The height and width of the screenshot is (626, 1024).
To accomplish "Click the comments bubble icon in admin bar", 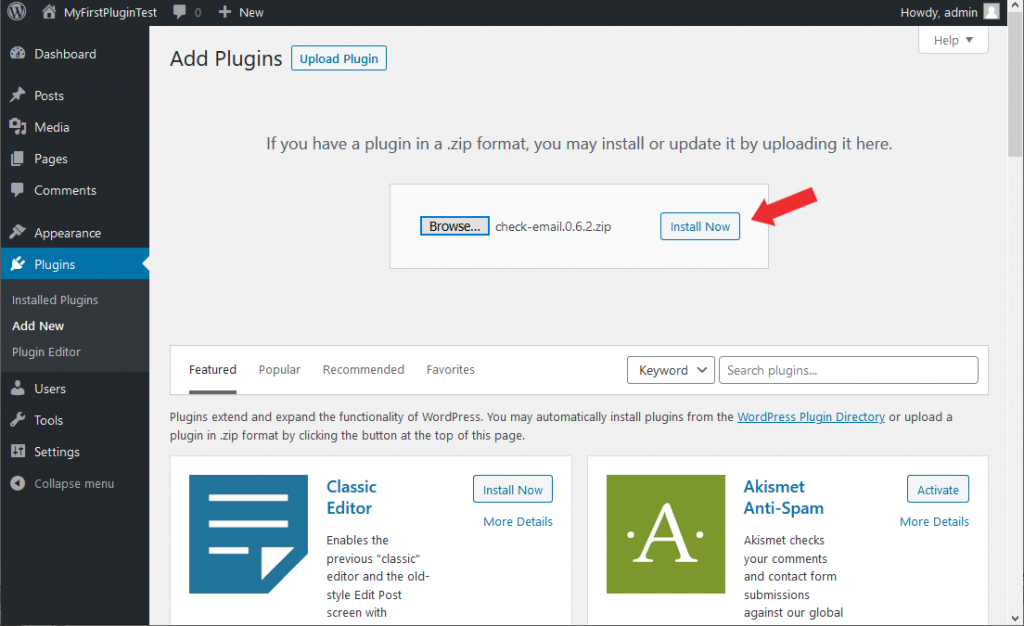I will point(179,12).
